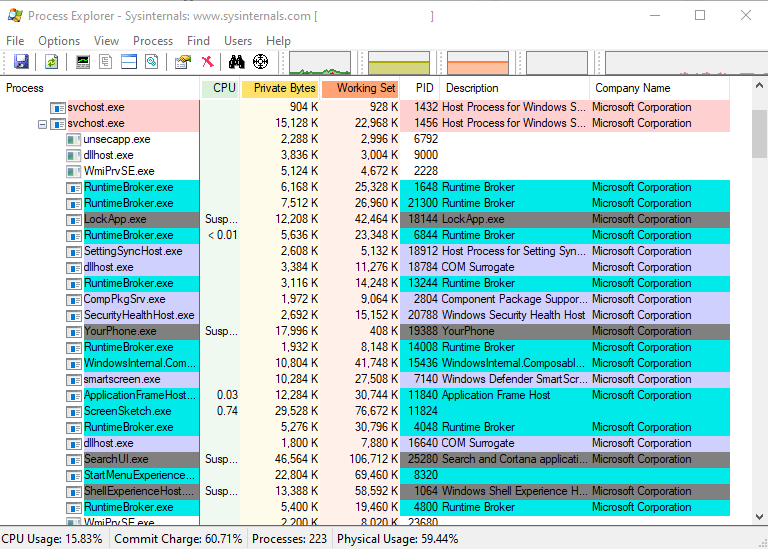Sort by the Working Set column header
This screenshot has width=768, height=549.
(360, 88)
